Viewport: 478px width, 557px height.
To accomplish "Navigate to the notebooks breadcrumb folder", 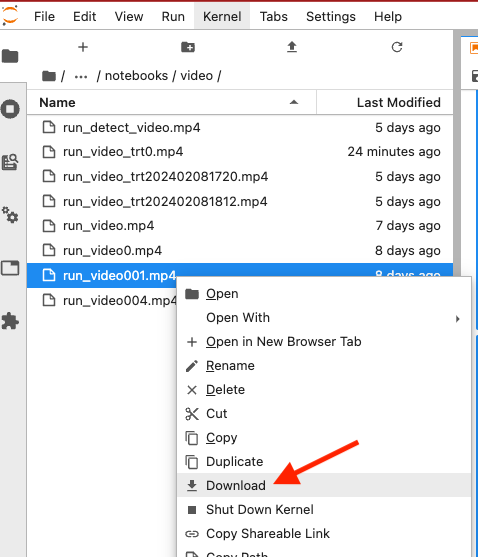I will (x=136, y=76).
